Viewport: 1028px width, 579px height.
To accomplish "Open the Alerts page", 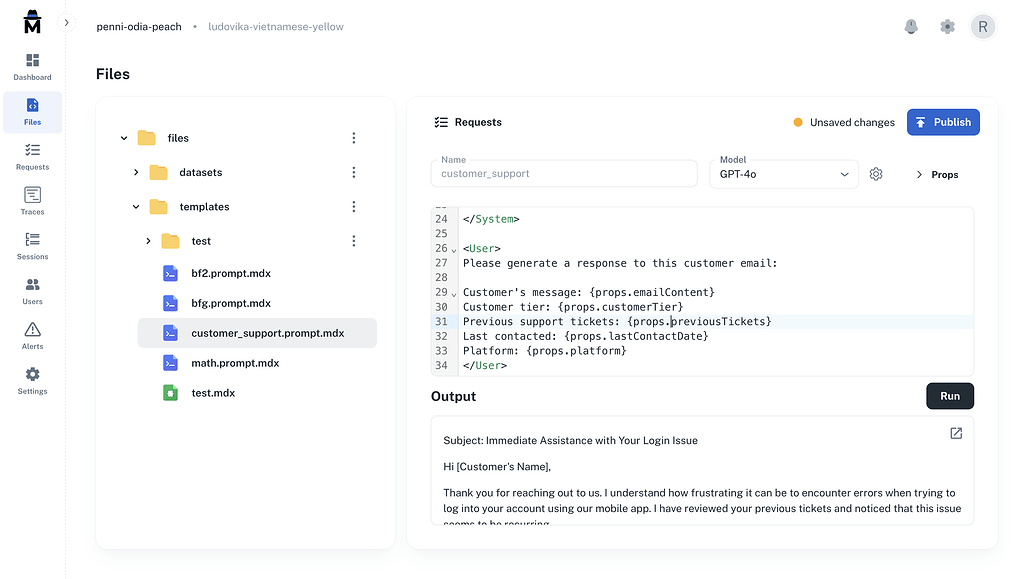I will (x=32, y=336).
